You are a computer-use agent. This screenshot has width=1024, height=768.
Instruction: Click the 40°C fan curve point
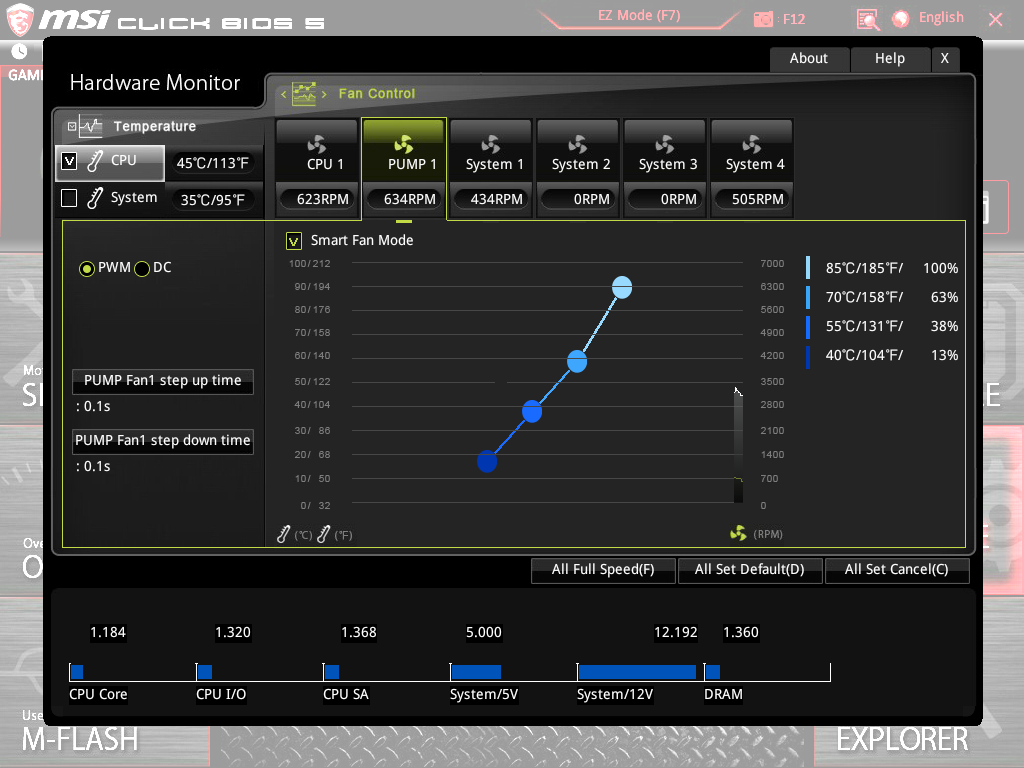[x=487, y=462]
